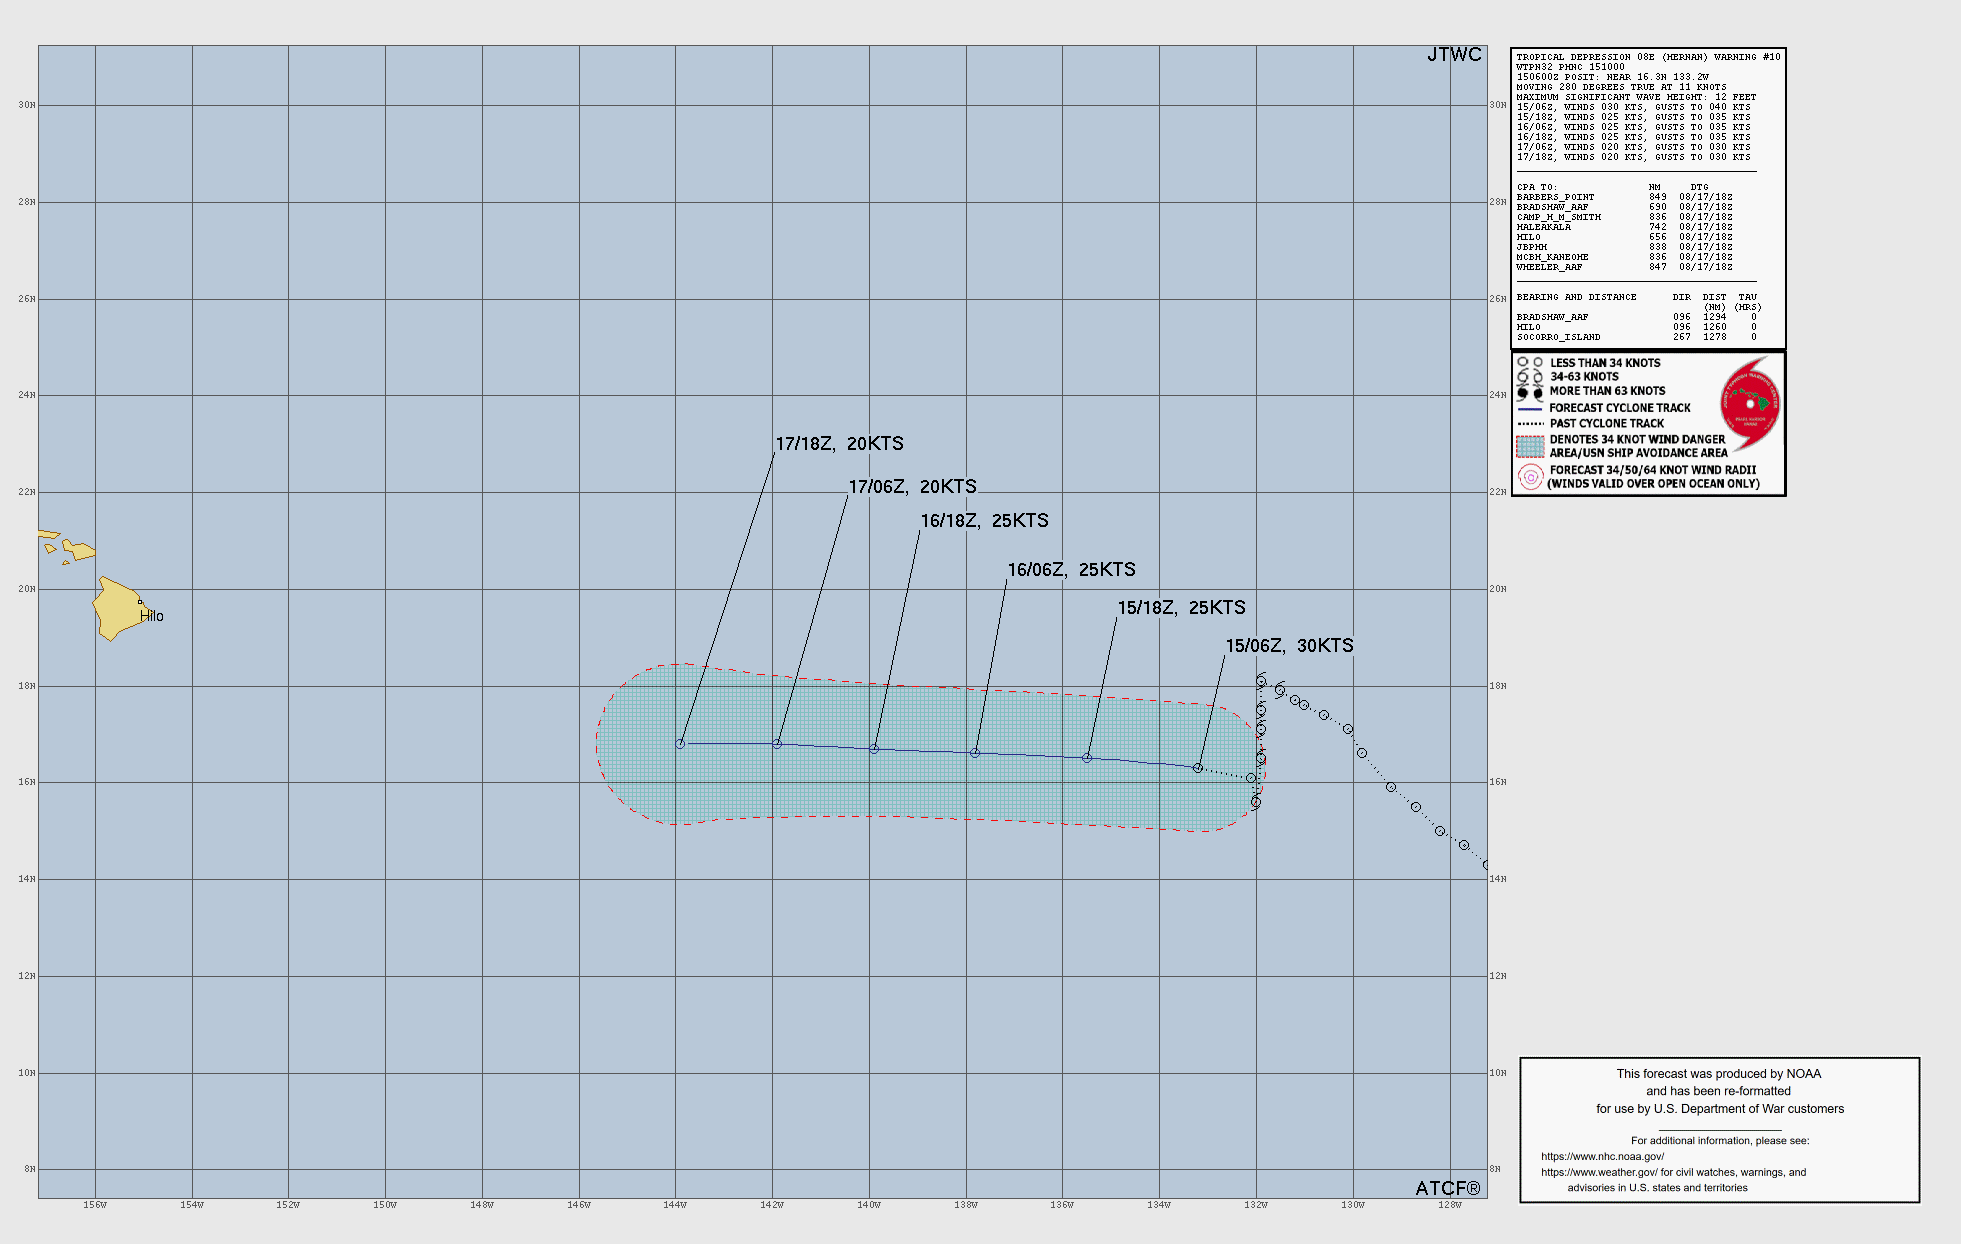Click the ATCF® label below the map

[1448, 1188]
